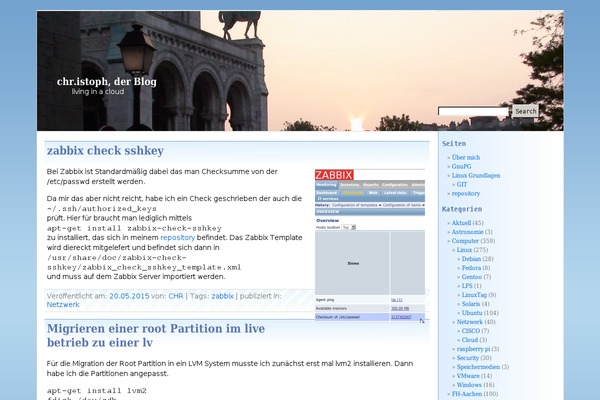Screen dimensions: 600x400
Task: Open author link CHR
Action: (176, 296)
